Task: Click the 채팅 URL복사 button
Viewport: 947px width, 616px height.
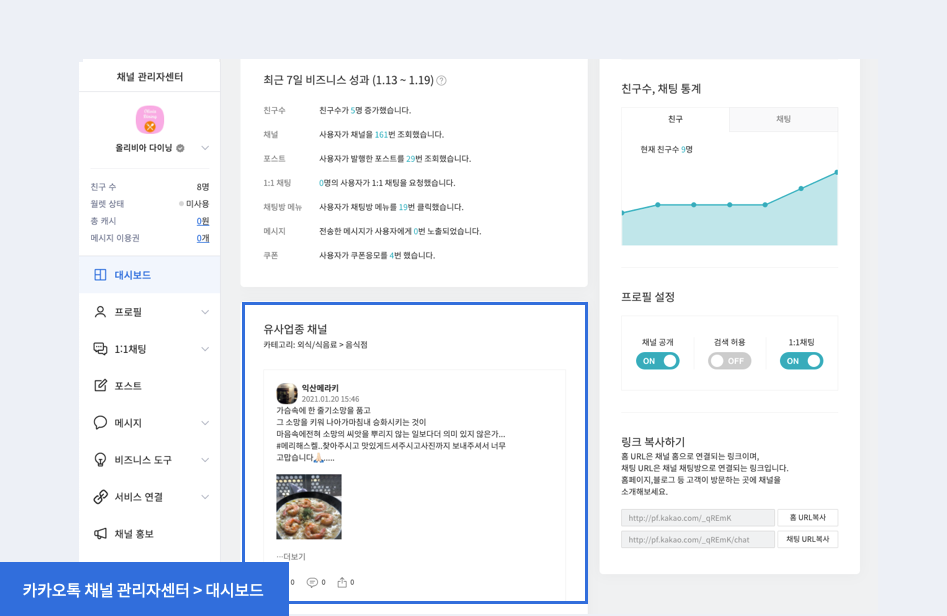Action: [x=807, y=539]
